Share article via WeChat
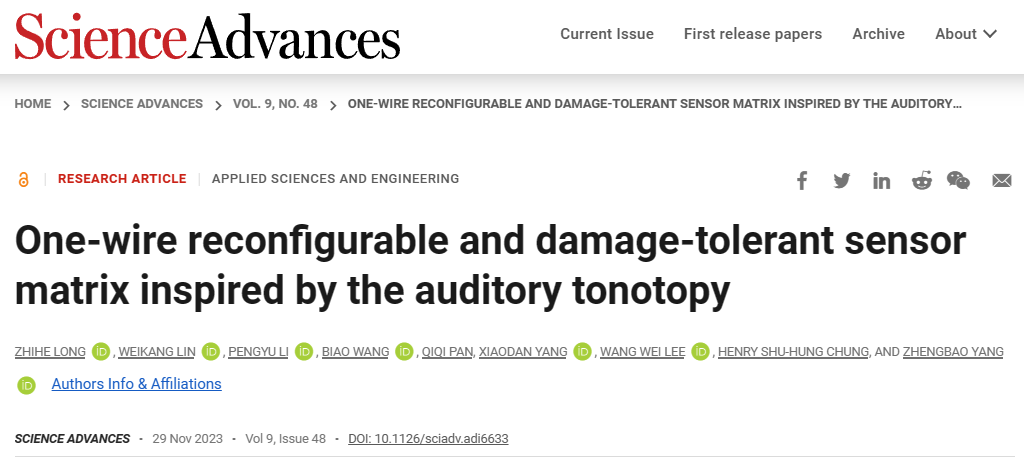 click(x=959, y=180)
